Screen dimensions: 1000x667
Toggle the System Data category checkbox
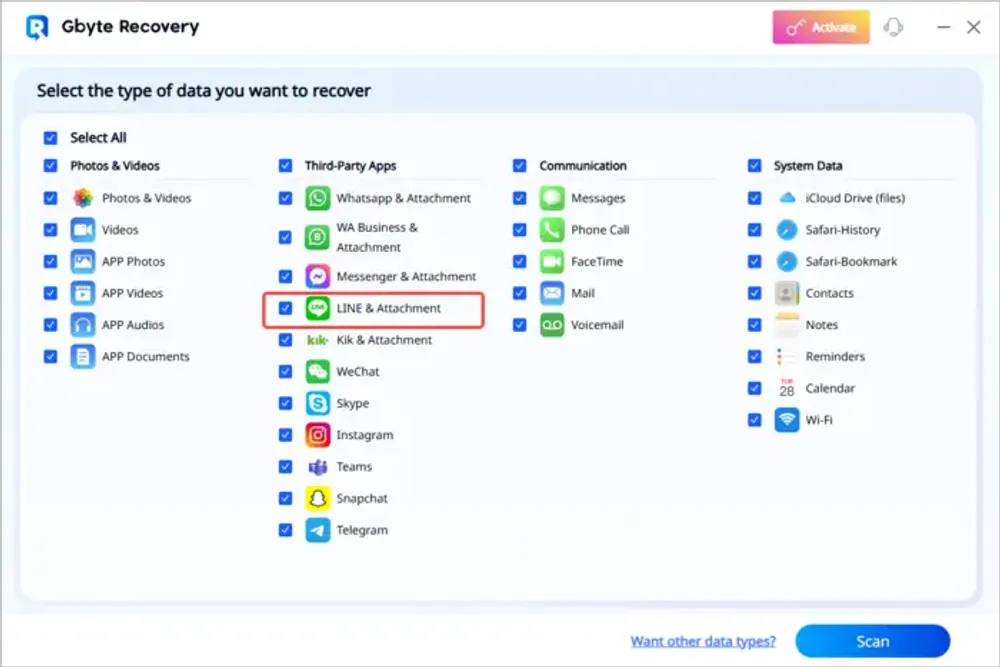pos(754,166)
